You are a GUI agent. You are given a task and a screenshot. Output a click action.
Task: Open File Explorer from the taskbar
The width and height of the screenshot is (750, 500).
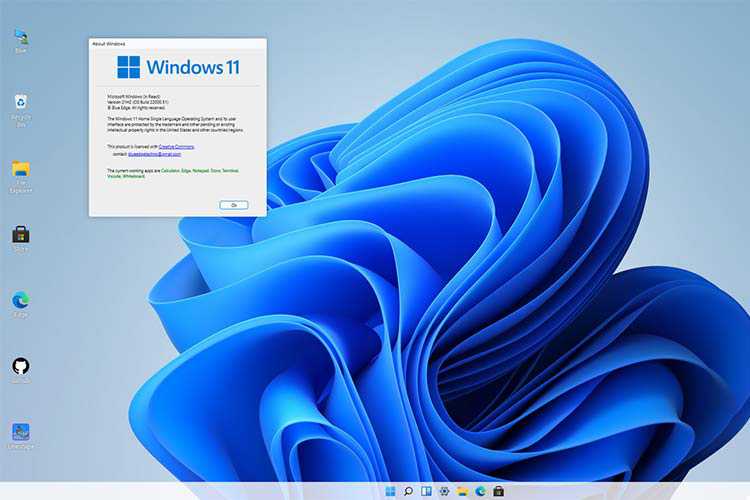click(x=462, y=491)
